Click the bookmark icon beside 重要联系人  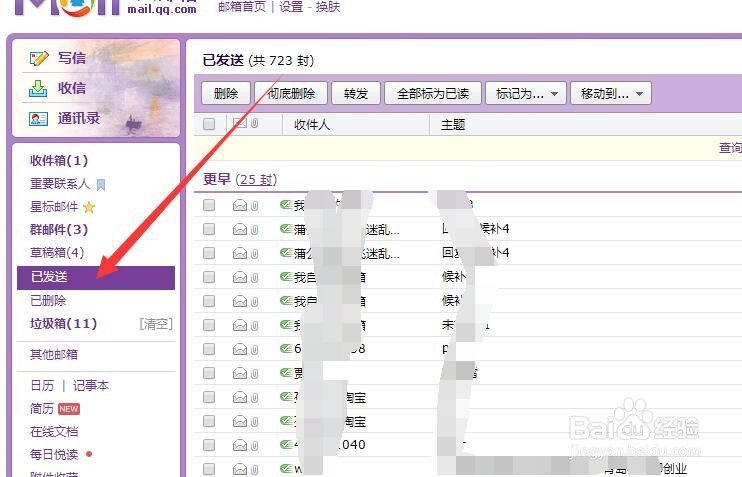[x=101, y=185]
